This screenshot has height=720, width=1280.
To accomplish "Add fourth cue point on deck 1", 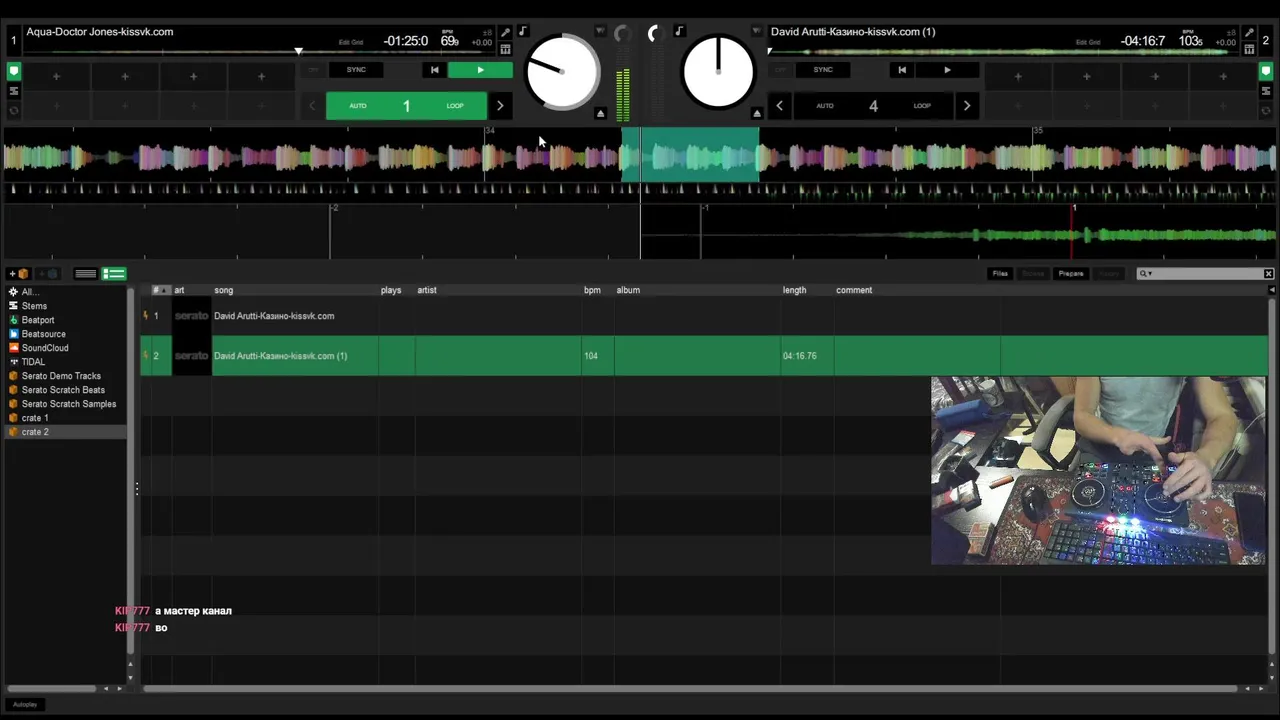I will tap(261, 76).
